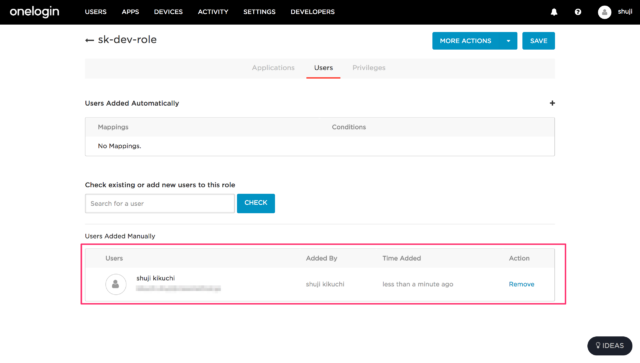Select the less than a minute ago text
The image size is (640, 363).
pyautogui.click(x=418, y=284)
